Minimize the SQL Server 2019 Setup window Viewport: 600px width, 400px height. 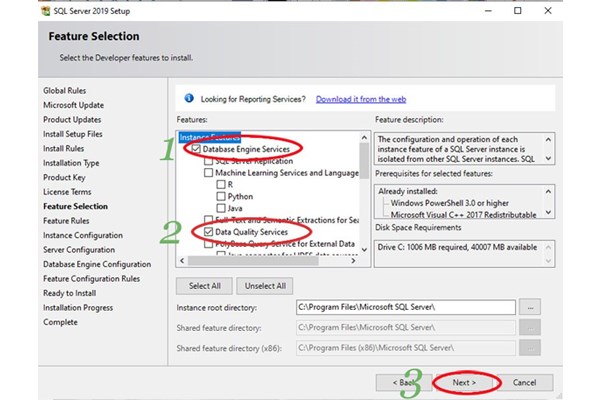click(x=488, y=11)
